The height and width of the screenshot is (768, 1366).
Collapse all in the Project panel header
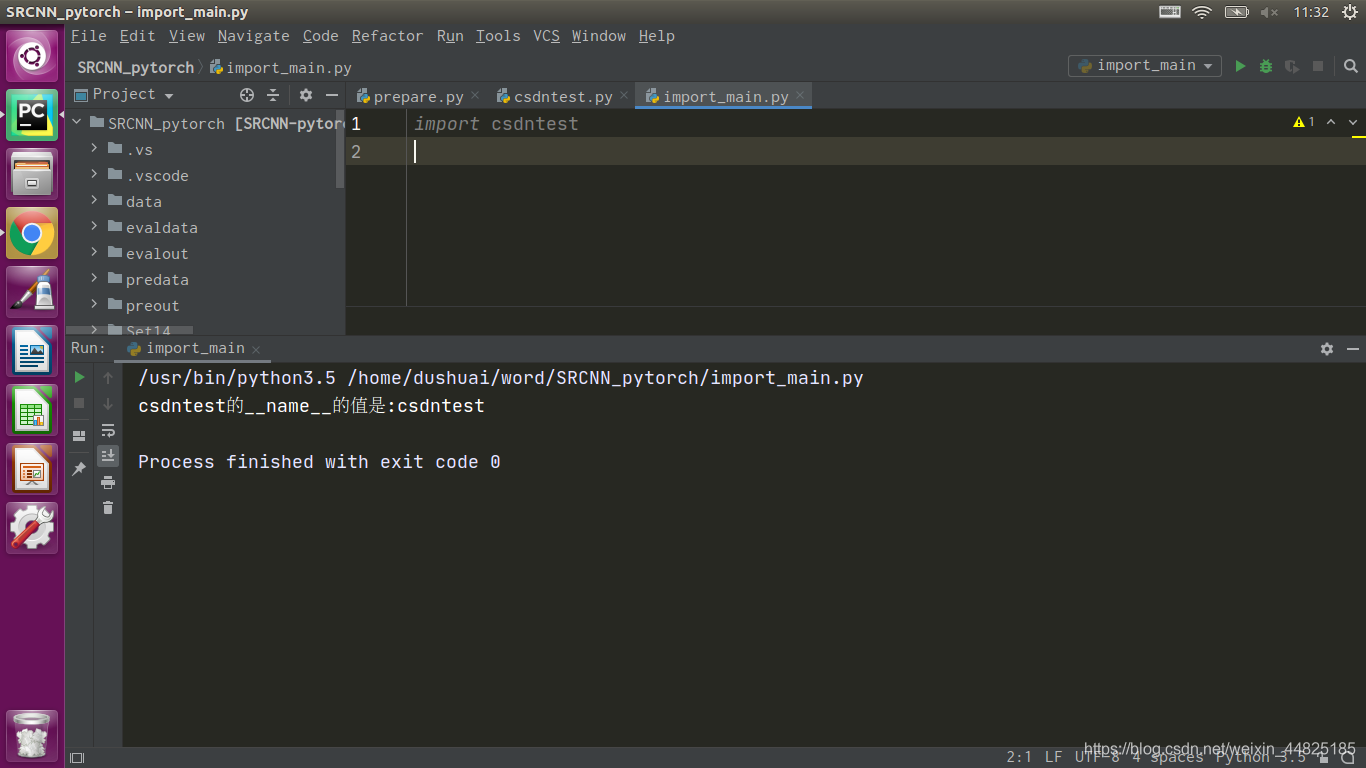pos(273,95)
